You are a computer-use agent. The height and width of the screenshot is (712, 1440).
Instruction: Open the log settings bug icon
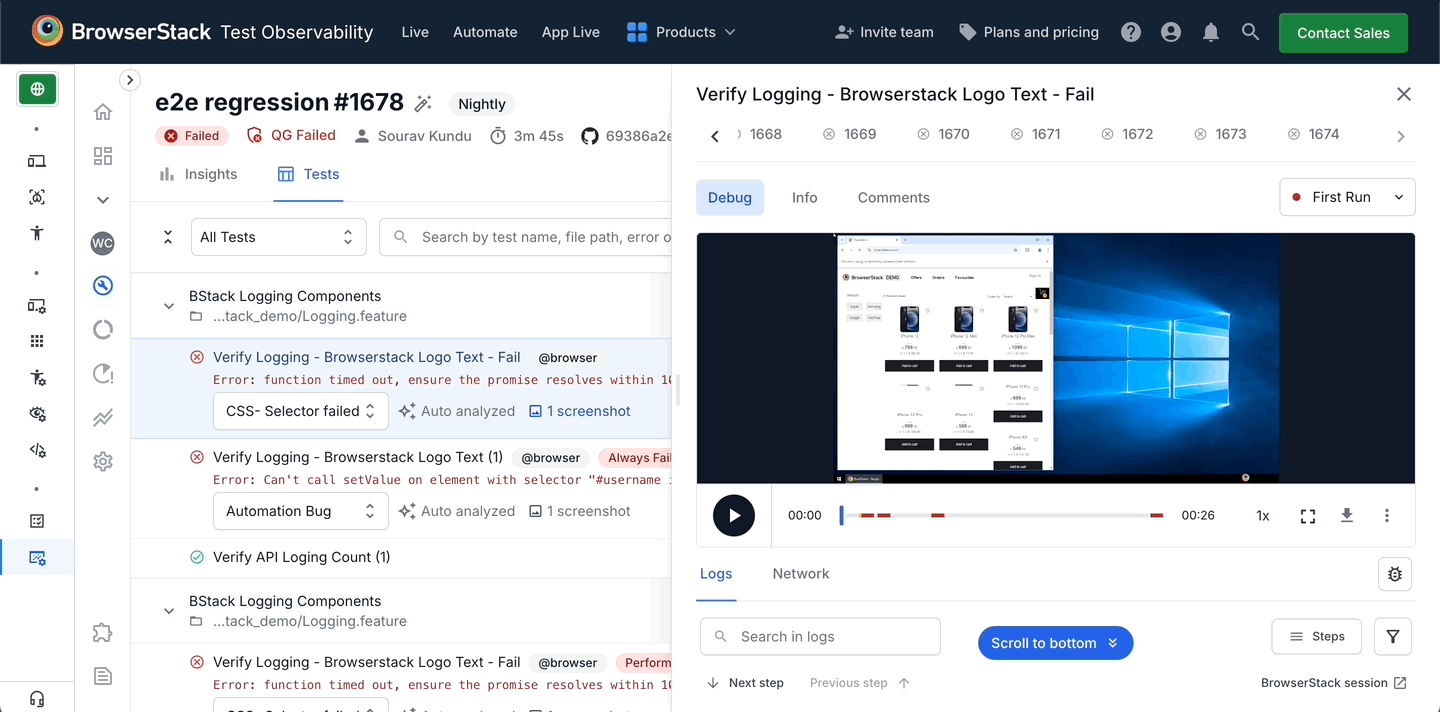point(1394,574)
